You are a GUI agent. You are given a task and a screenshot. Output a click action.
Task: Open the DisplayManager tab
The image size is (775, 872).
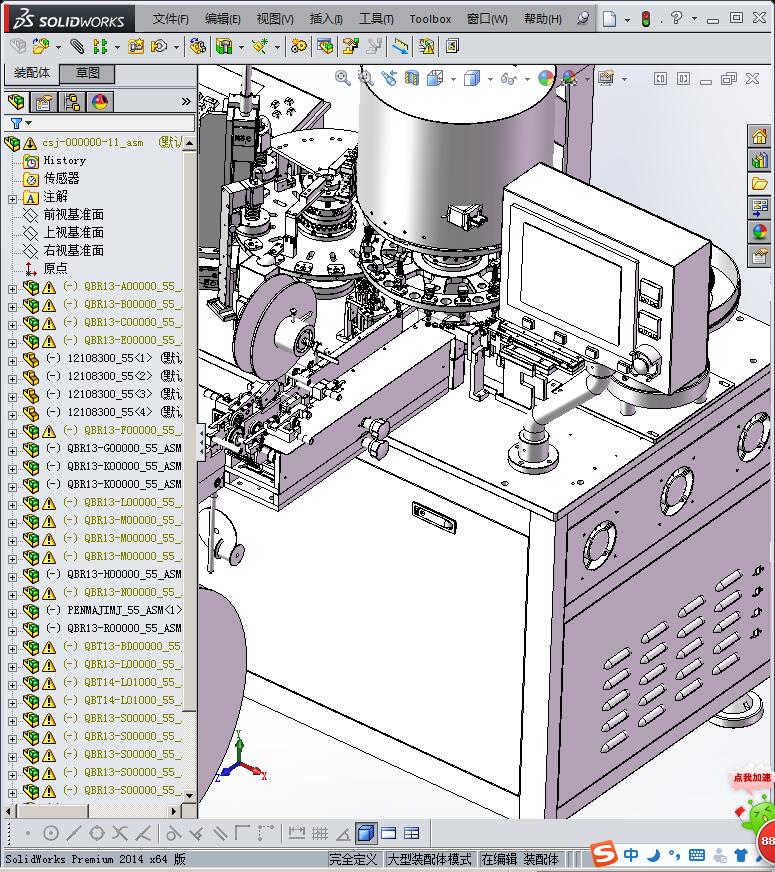pyautogui.click(x=100, y=102)
